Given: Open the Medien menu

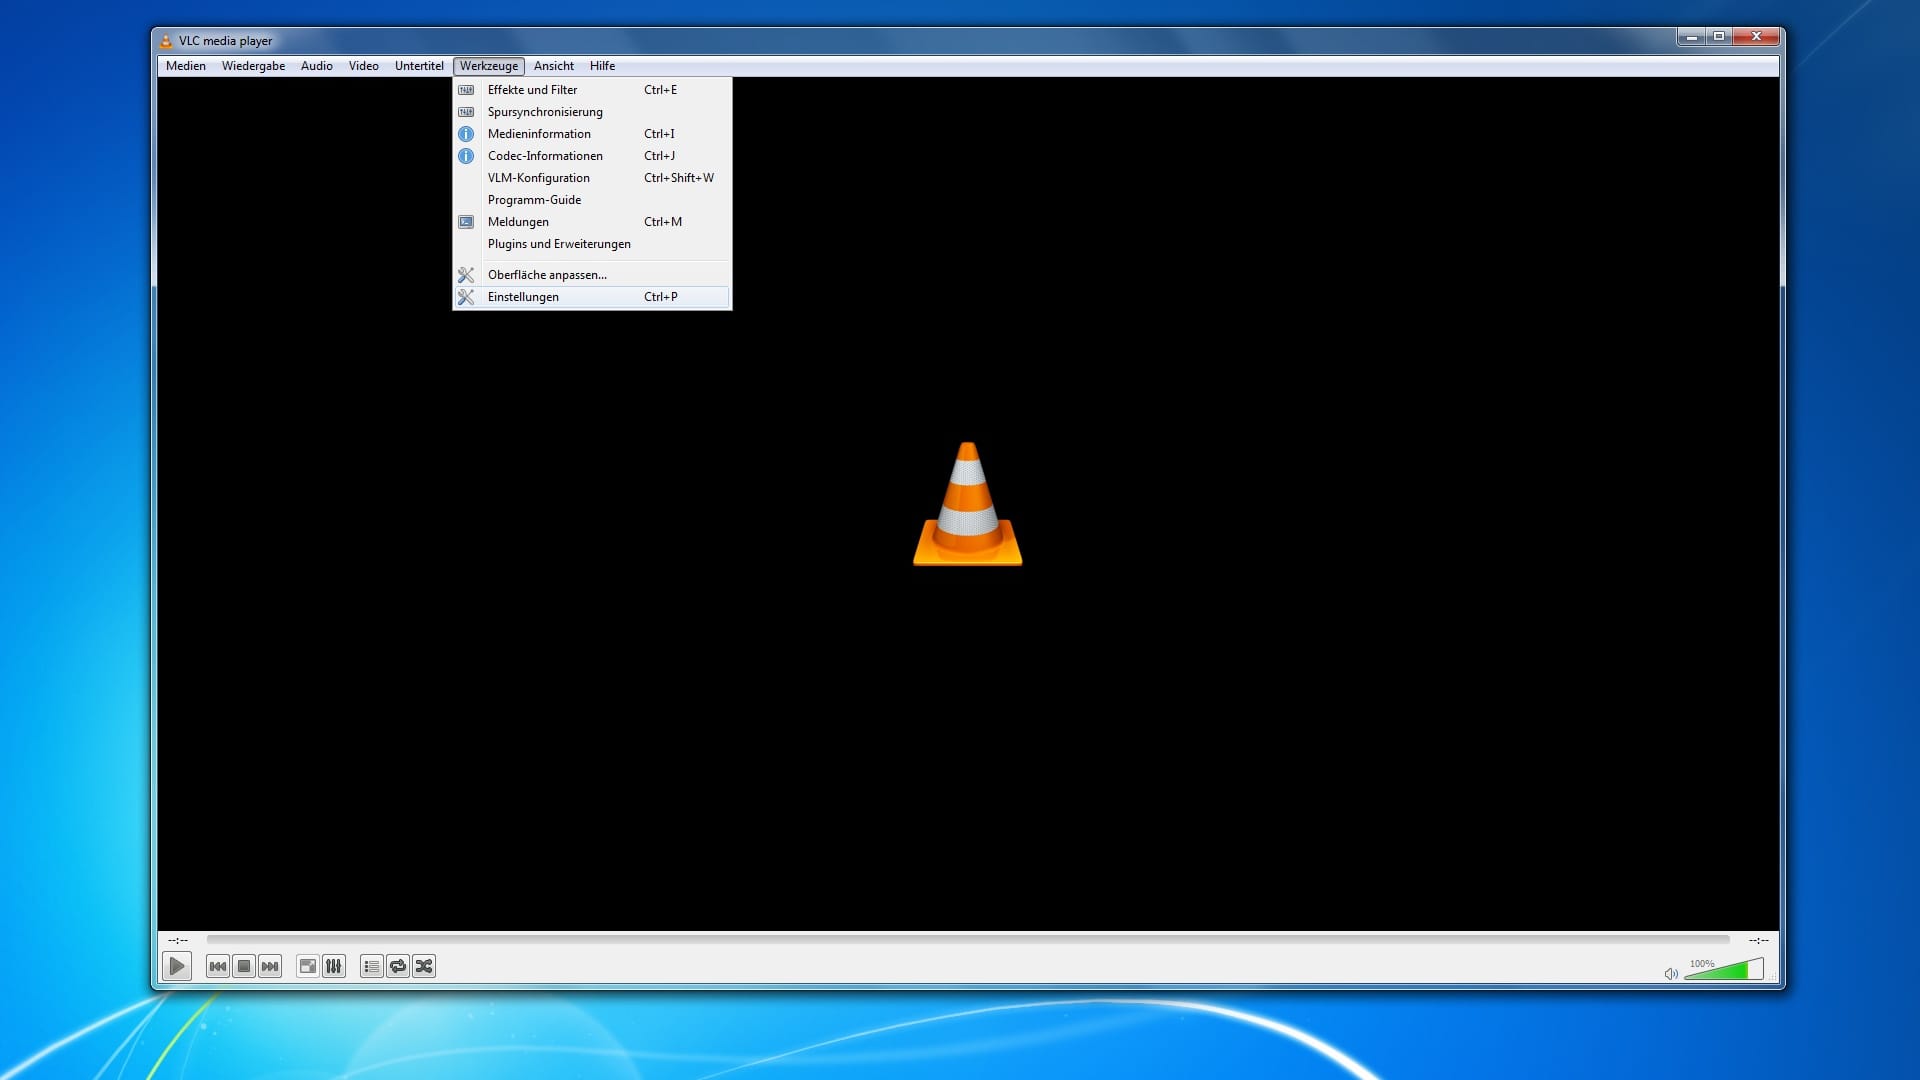Looking at the screenshot, I should (186, 66).
